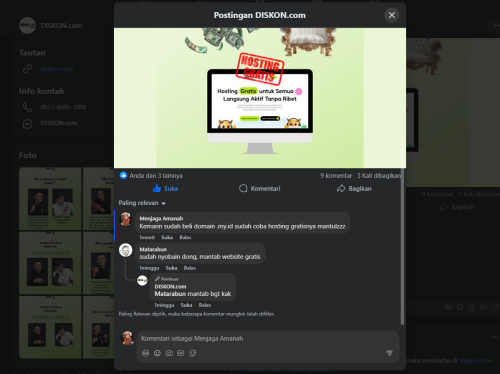Screen dimensions: 500x374
Task: Like Menjaga Amanah's comment via Suka
Action: (167, 237)
